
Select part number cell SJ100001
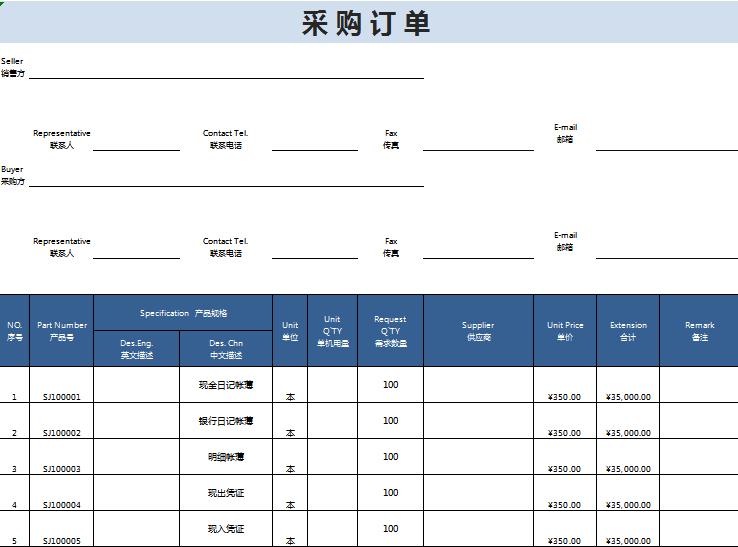[x=62, y=396]
